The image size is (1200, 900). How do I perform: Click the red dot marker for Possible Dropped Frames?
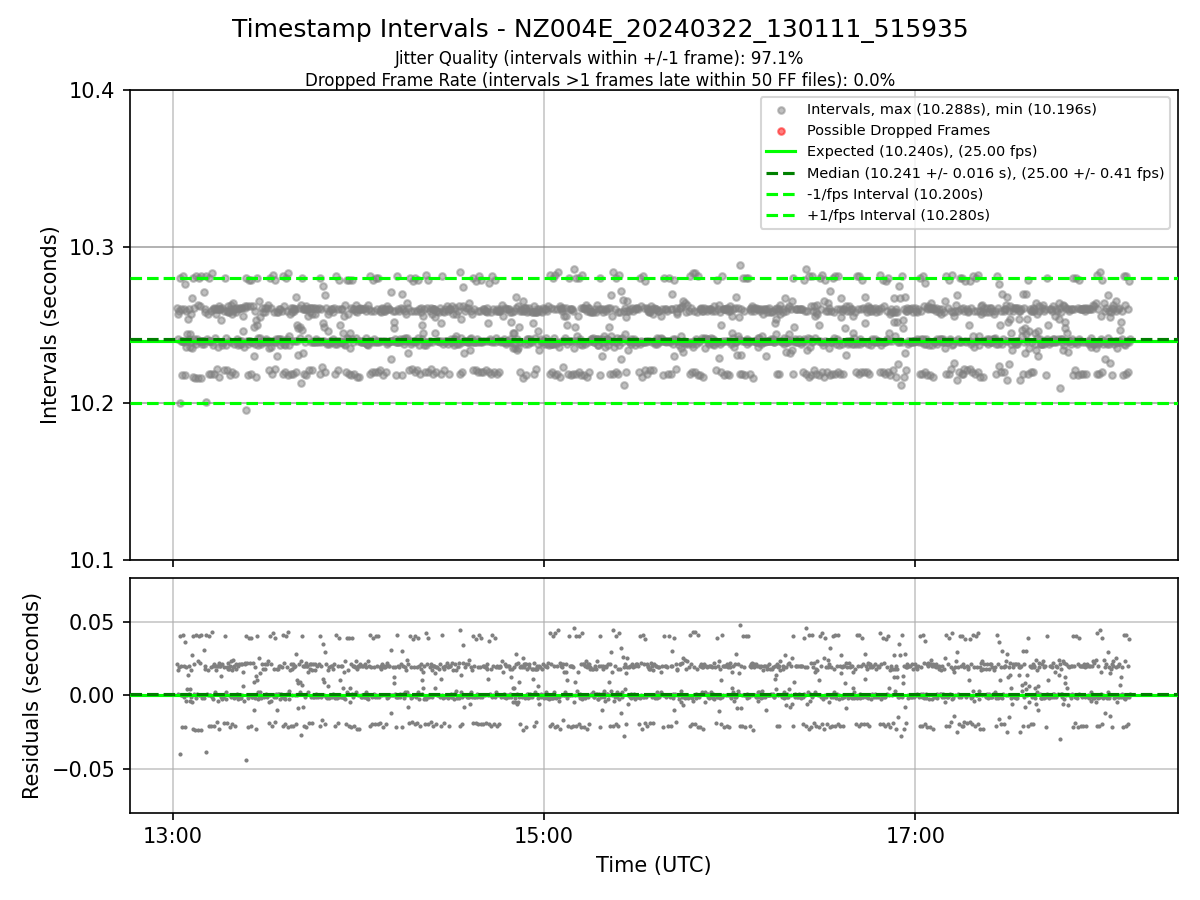[x=782, y=131]
